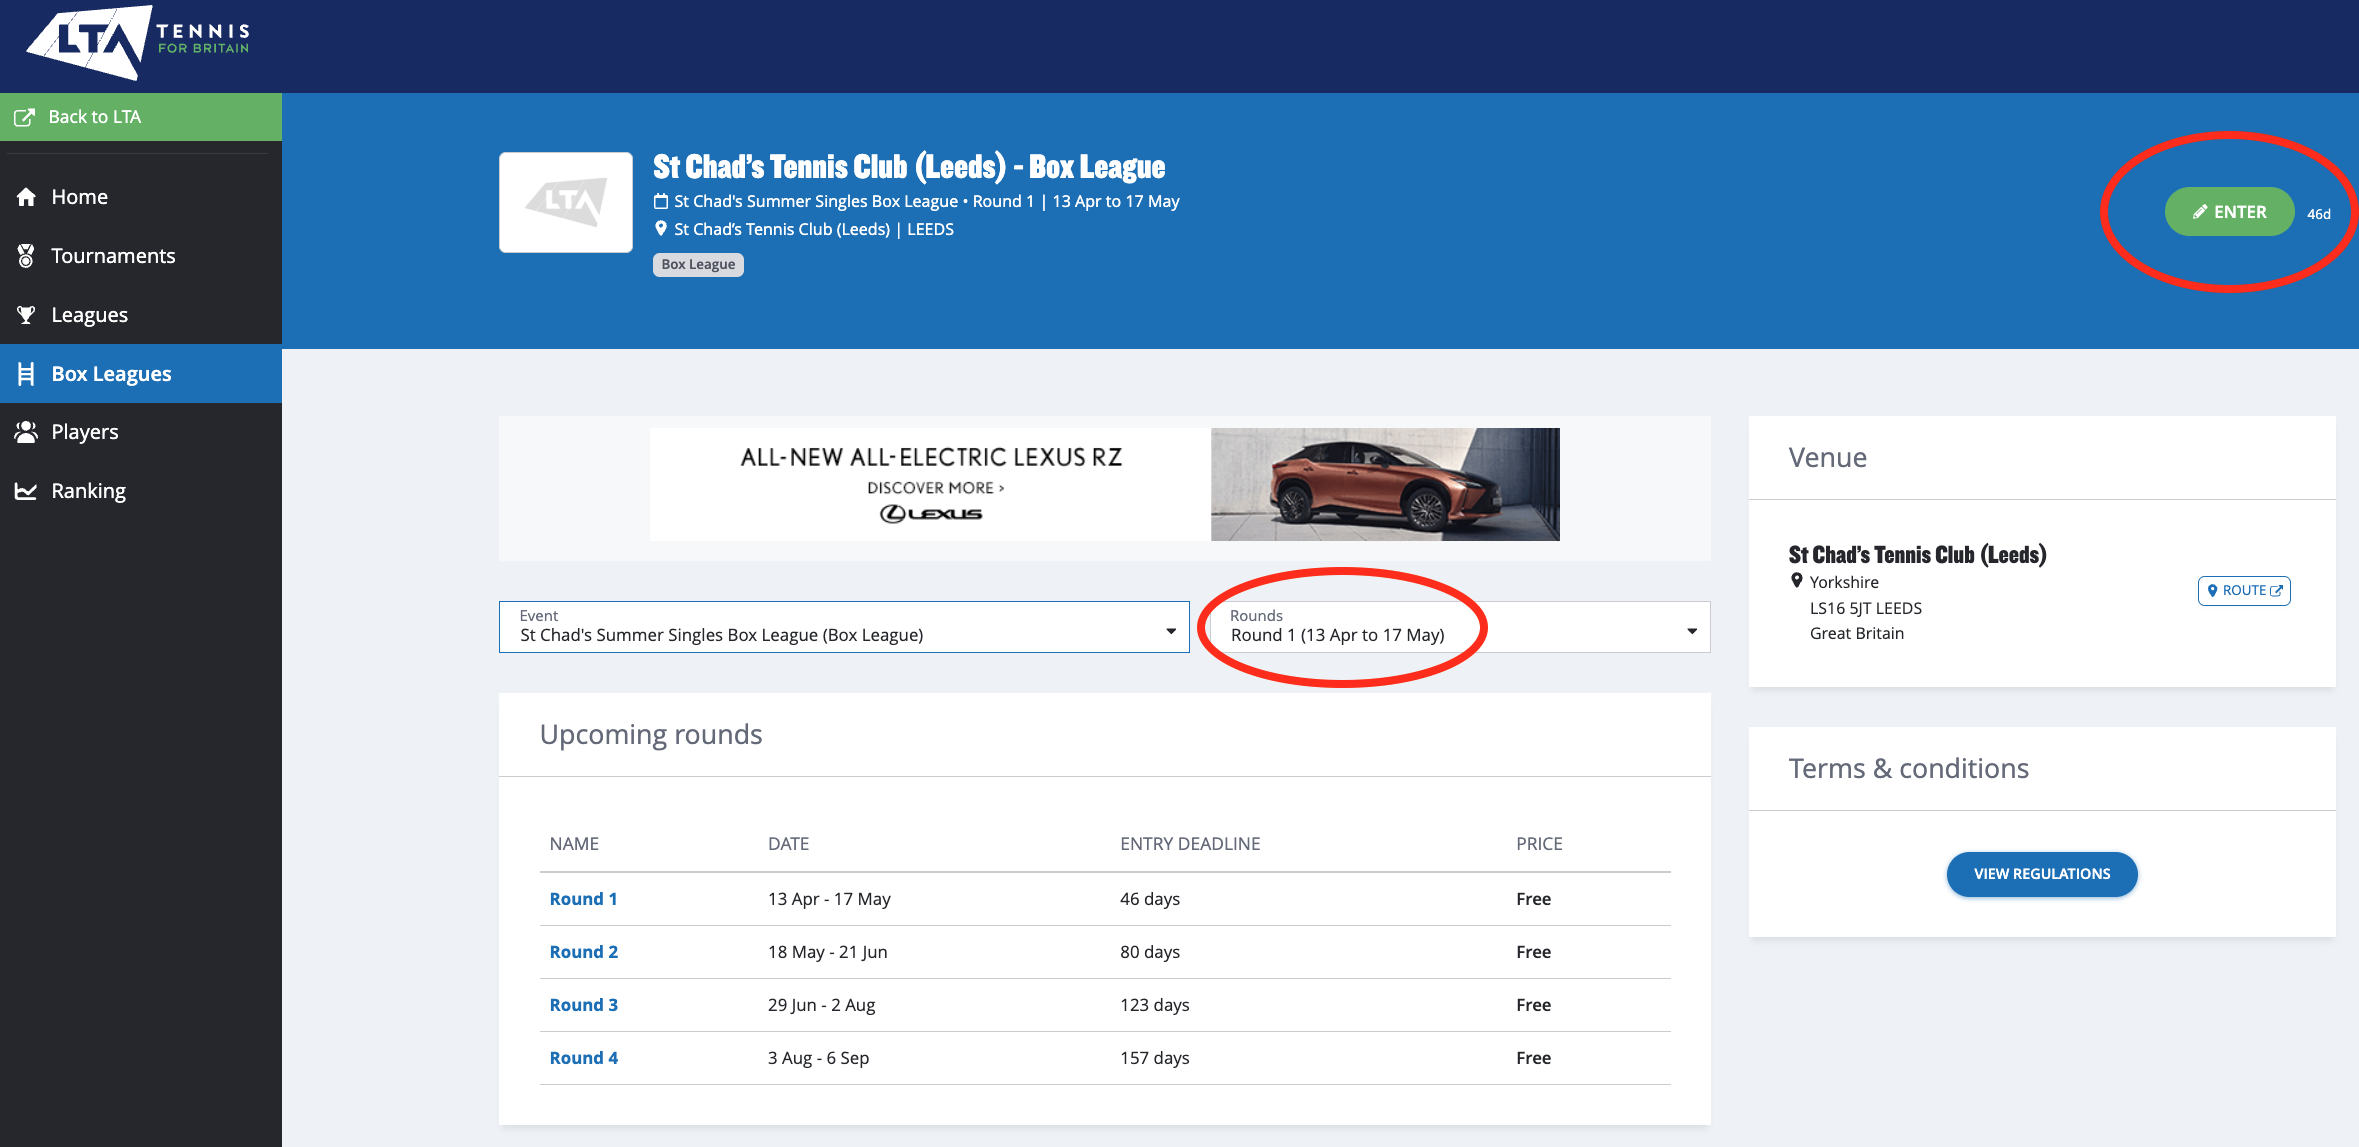Click the Players group icon
The width and height of the screenshot is (2359, 1147).
pos(26,432)
